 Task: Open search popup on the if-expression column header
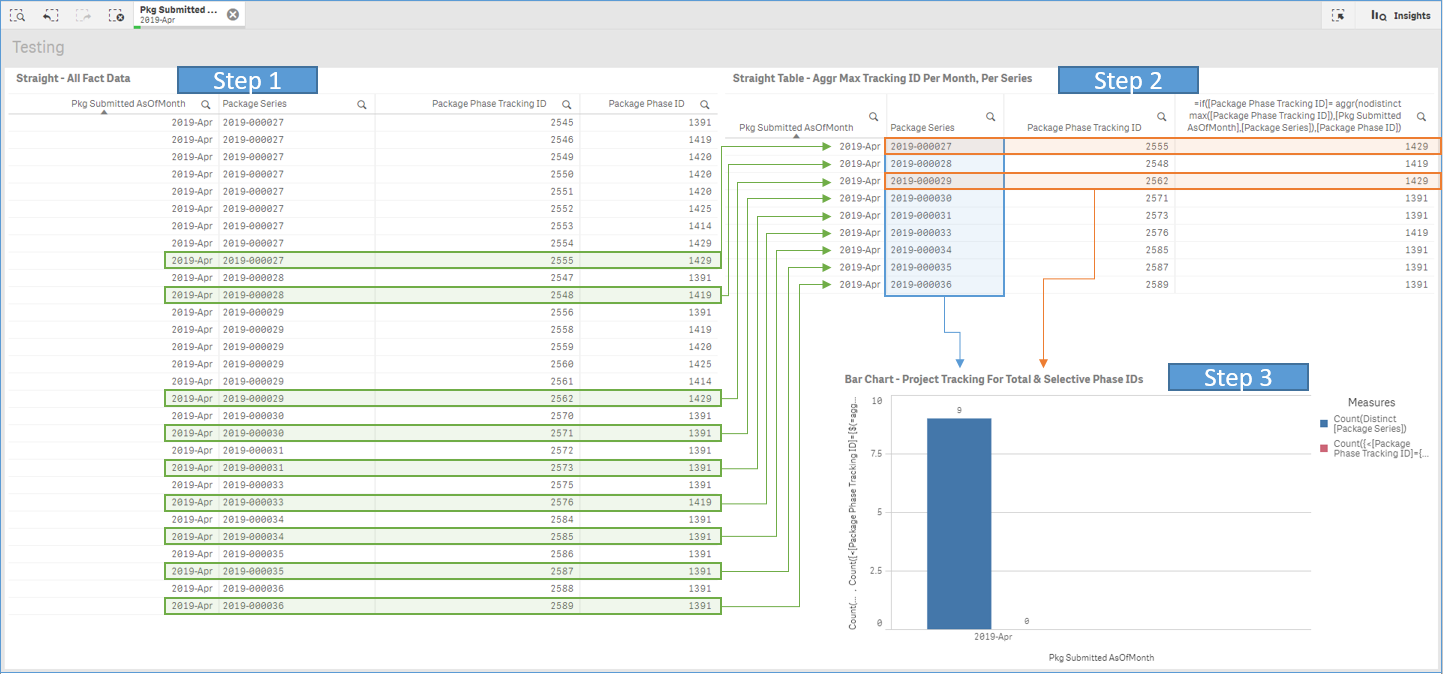click(1421, 116)
